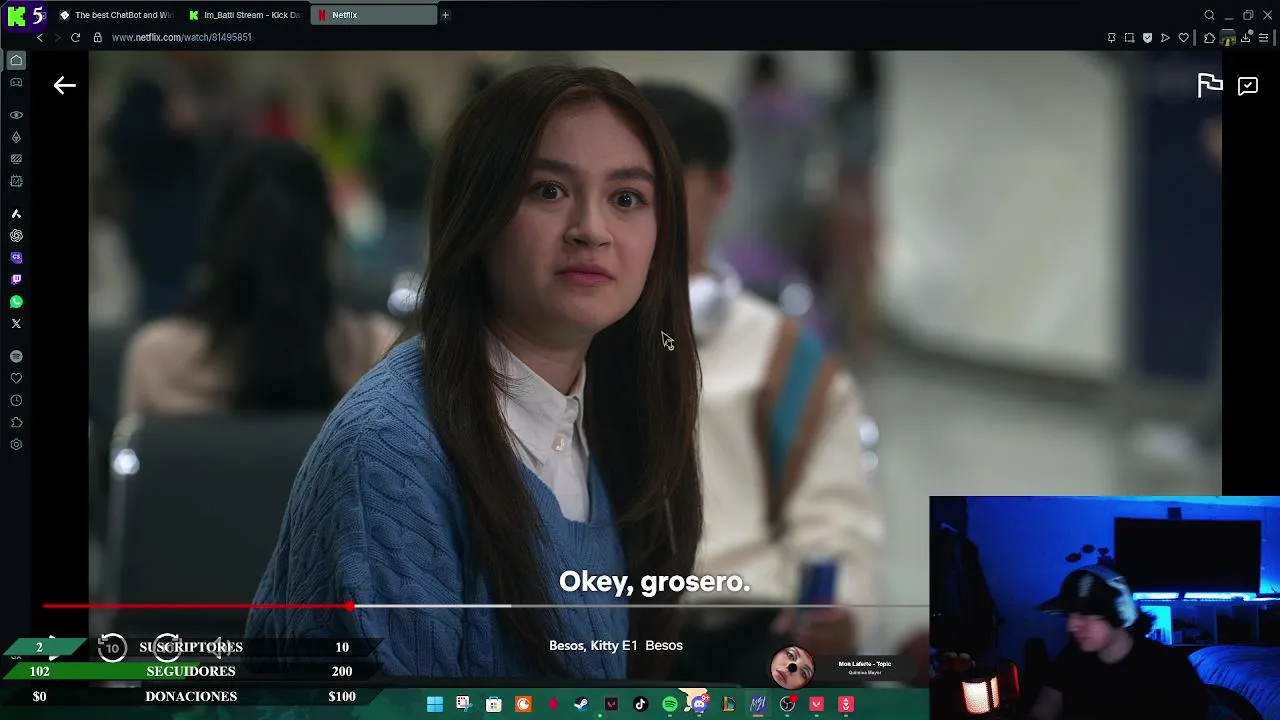Open browser tab search magnifier

(x=1209, y=15)
